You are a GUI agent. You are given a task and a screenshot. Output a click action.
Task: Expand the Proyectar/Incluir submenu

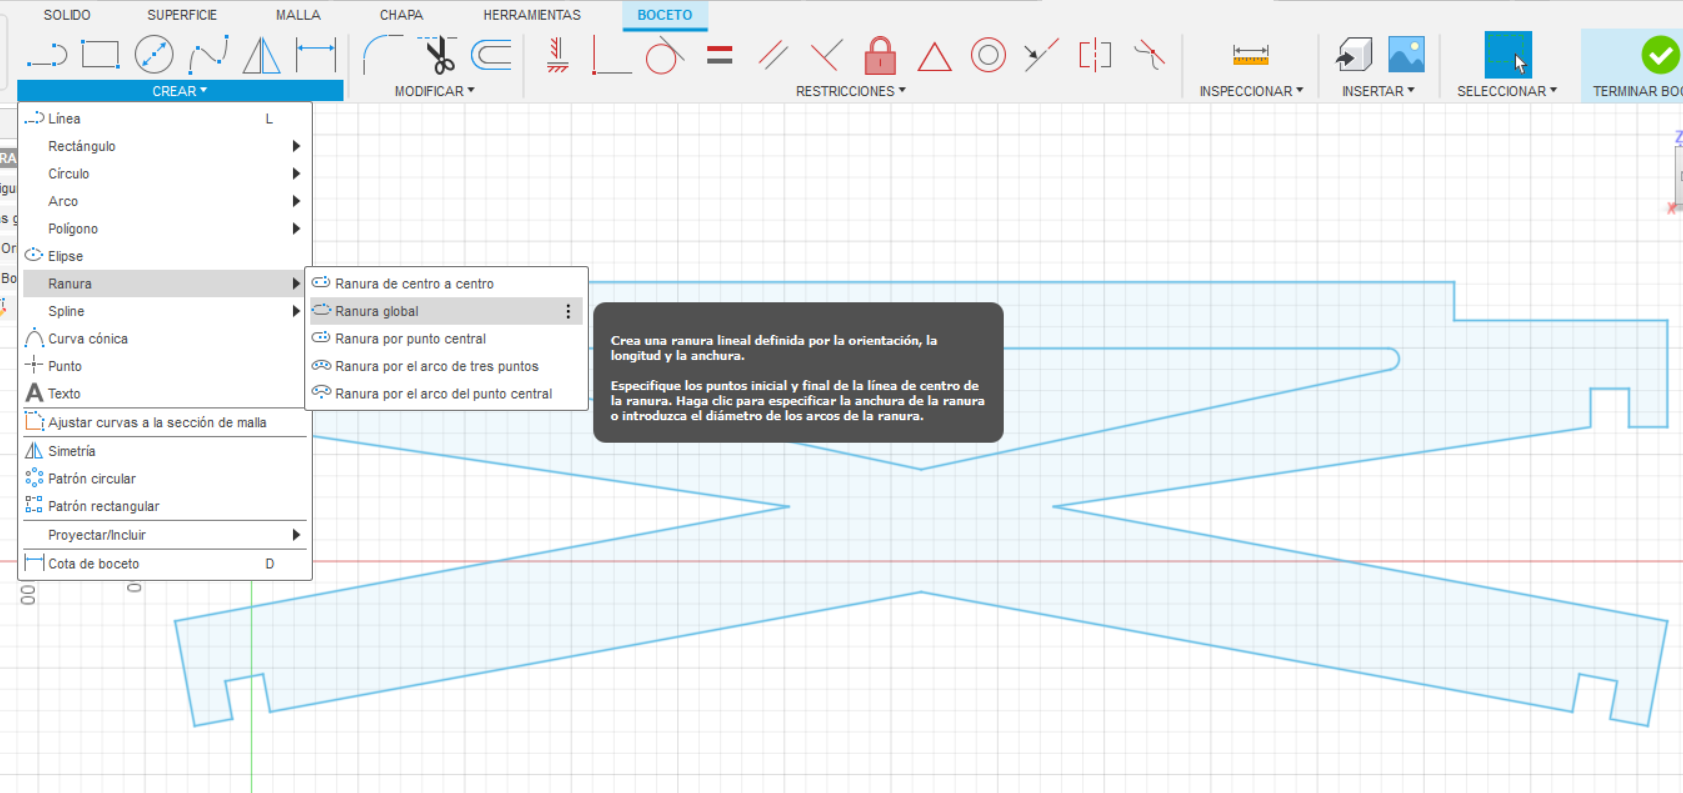click(165, 535)
